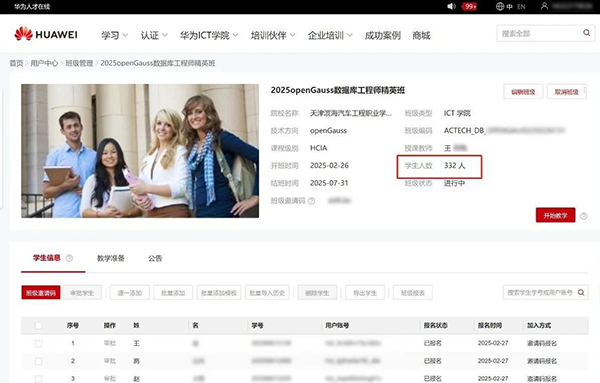Check the checkbox for row 2
This screenshot has width=600, height=383.
(x=38, y=361)
